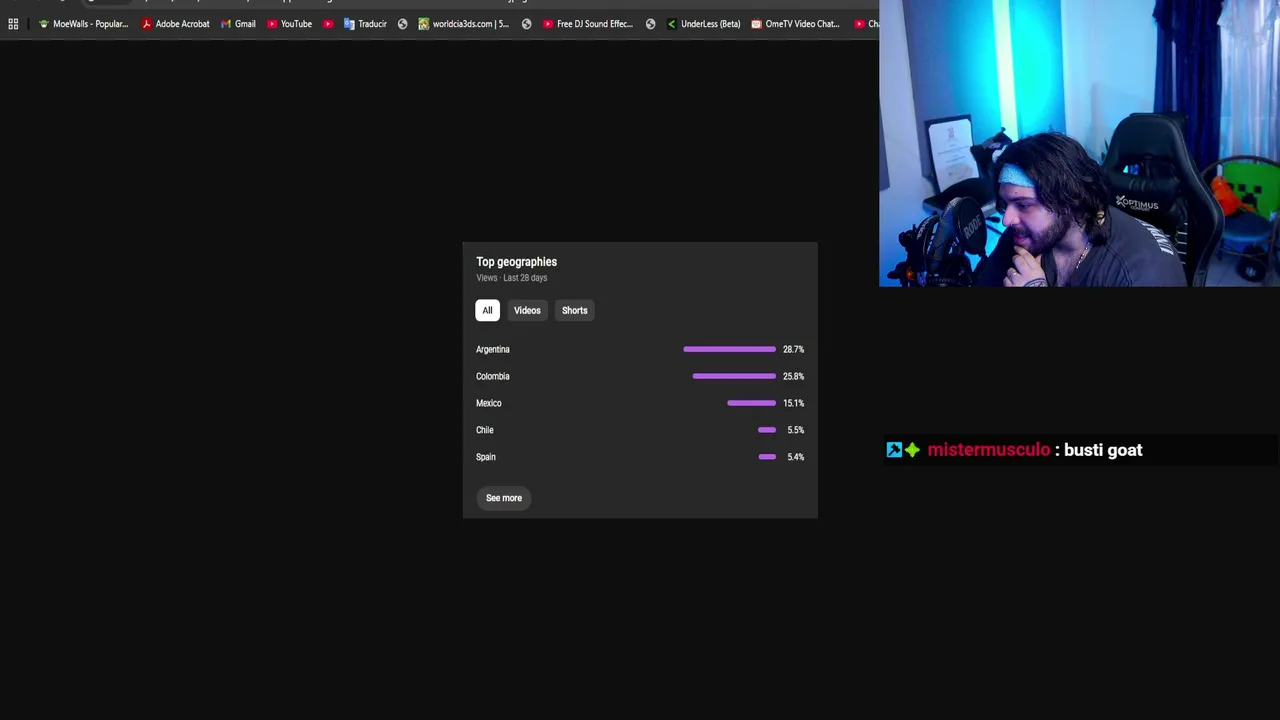Click the 25.8% value

793,376
